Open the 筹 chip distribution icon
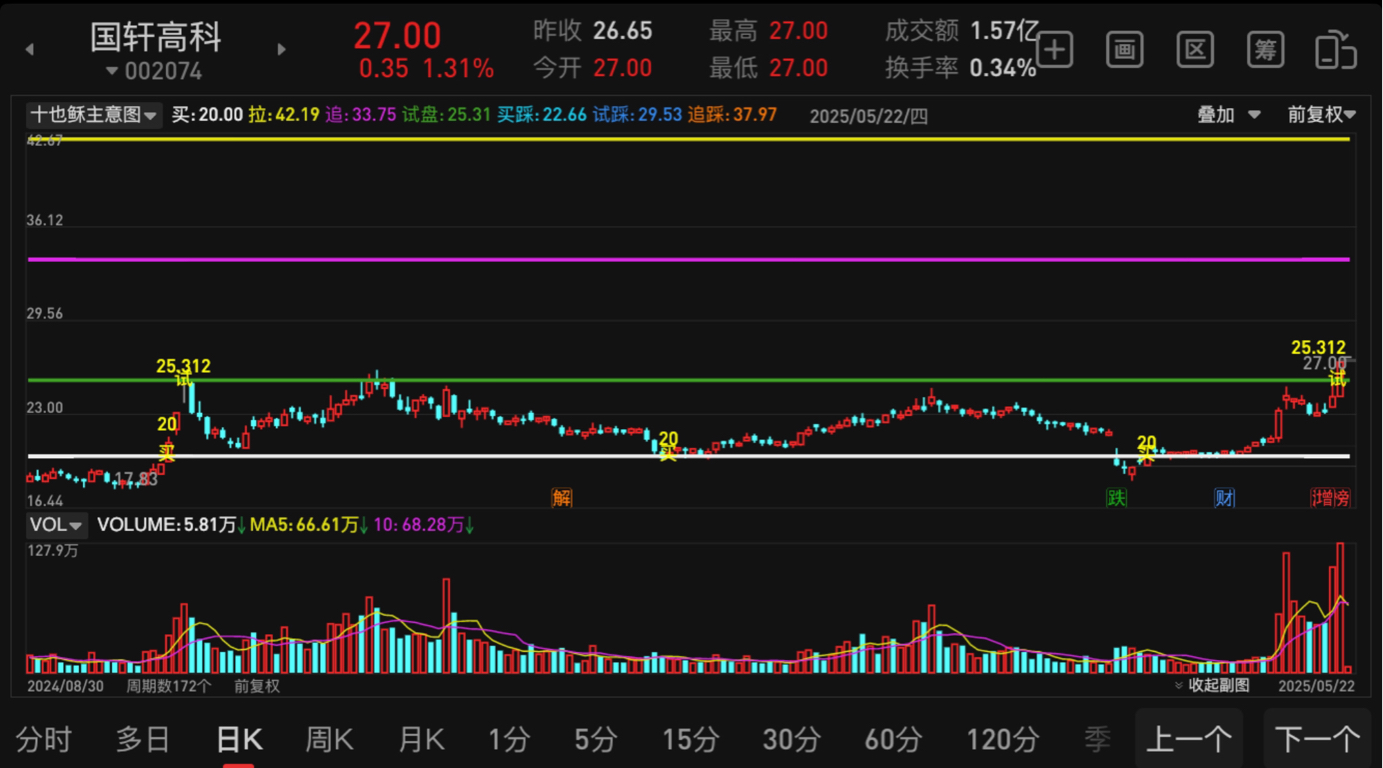 click(1265, 49)
